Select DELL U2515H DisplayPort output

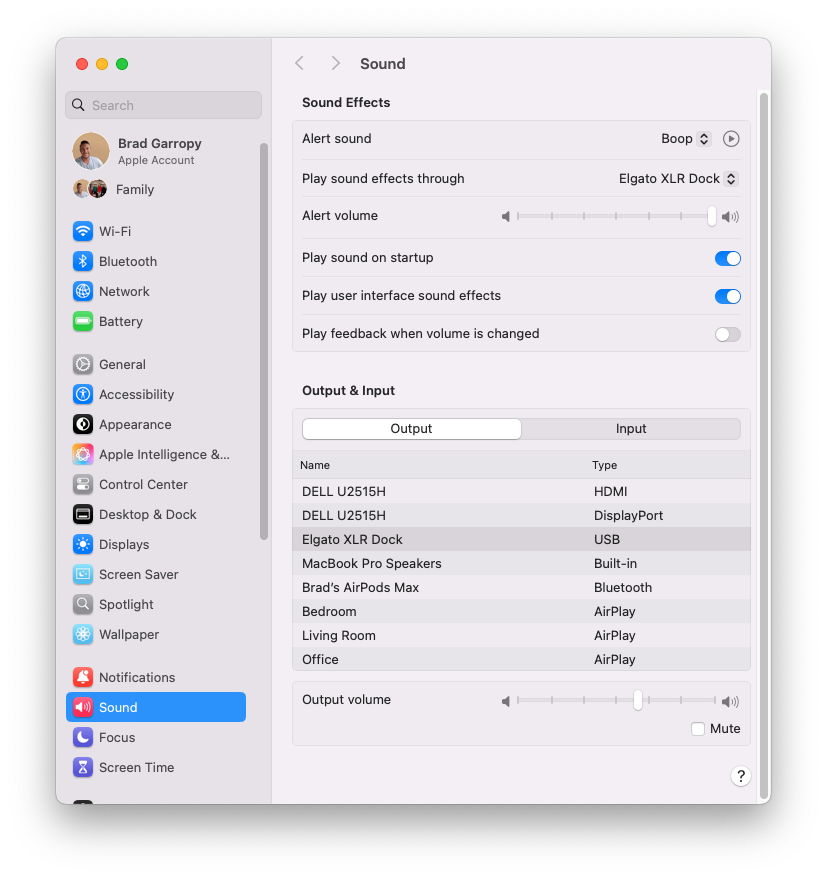point(521,516)
